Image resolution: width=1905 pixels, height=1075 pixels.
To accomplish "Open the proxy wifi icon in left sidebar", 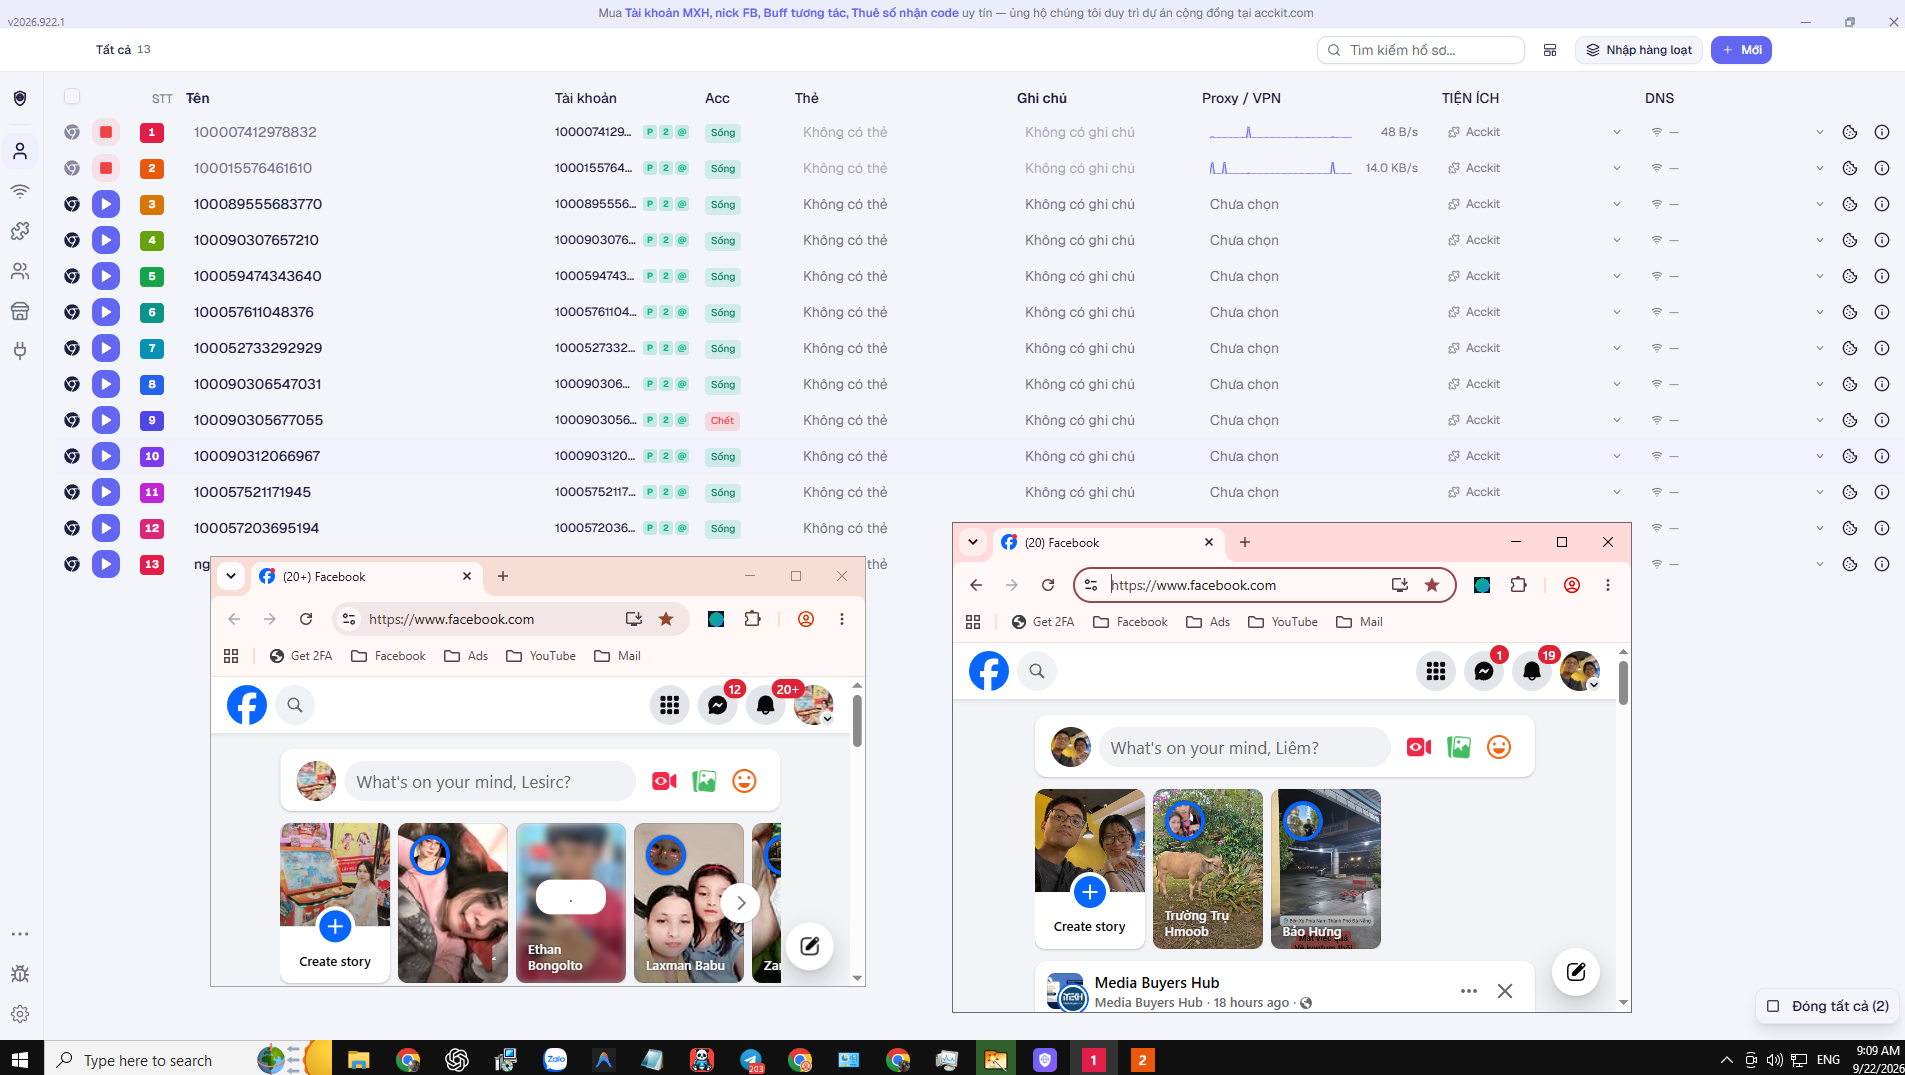I will 20,191.
